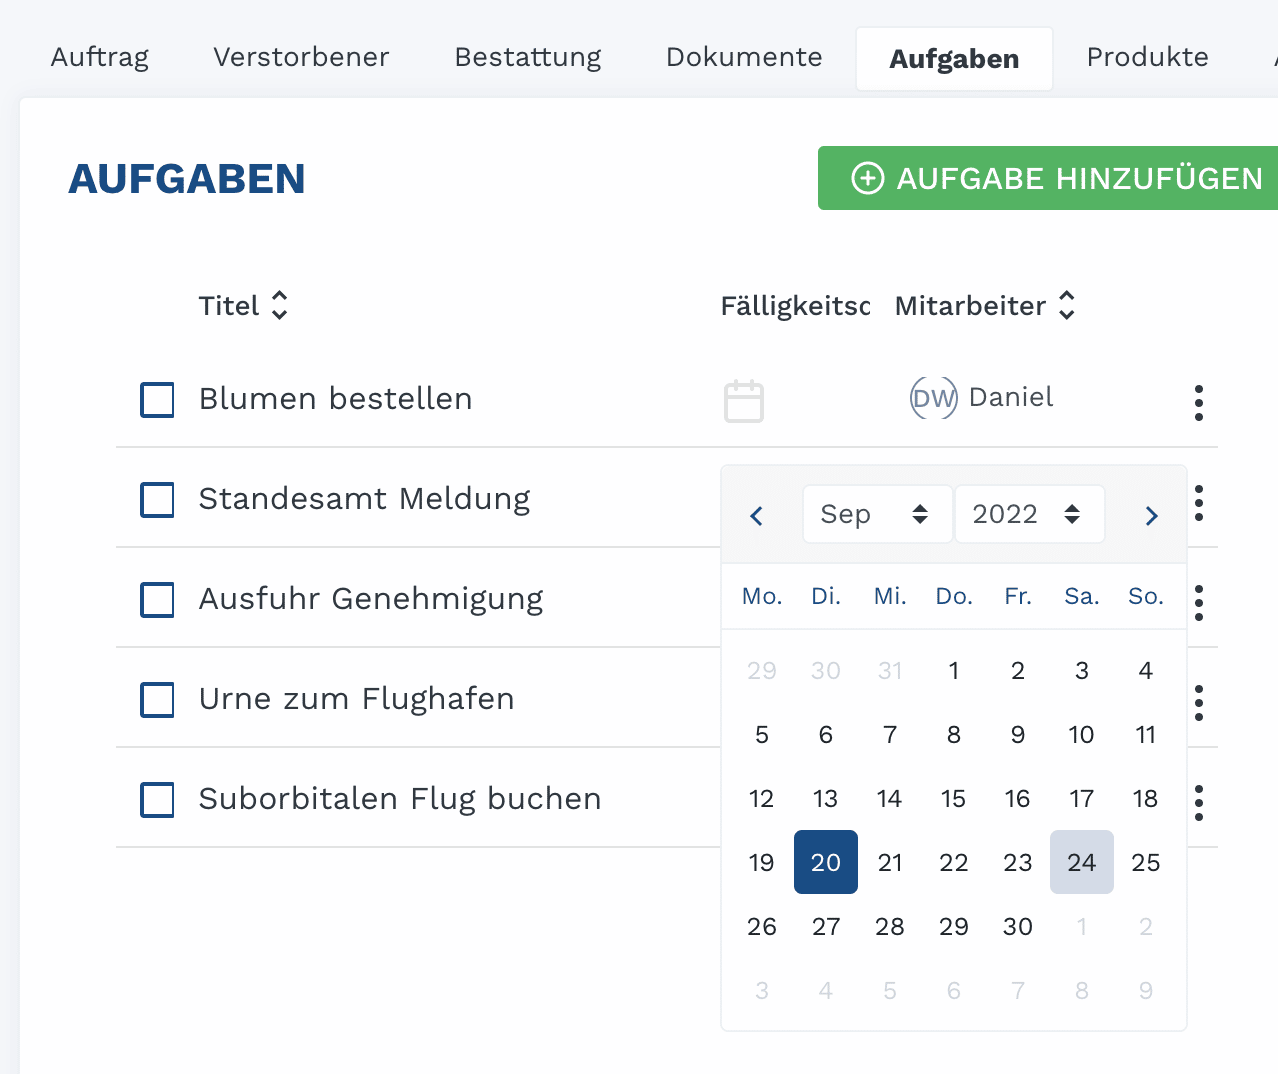Open the three-dot menu for Urne zum Flughafen

1198,702
